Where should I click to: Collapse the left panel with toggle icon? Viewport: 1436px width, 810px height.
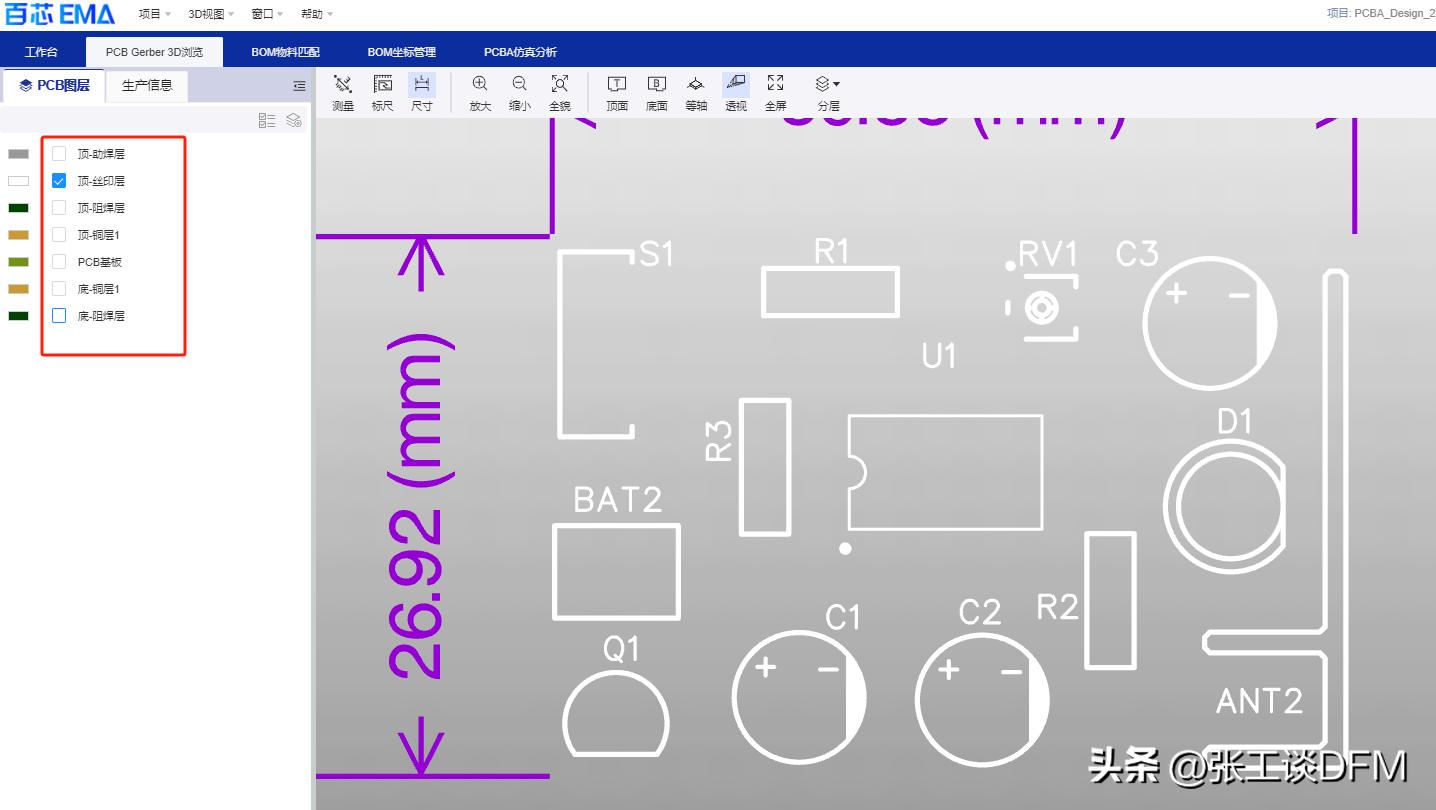(x=299, y=87)
